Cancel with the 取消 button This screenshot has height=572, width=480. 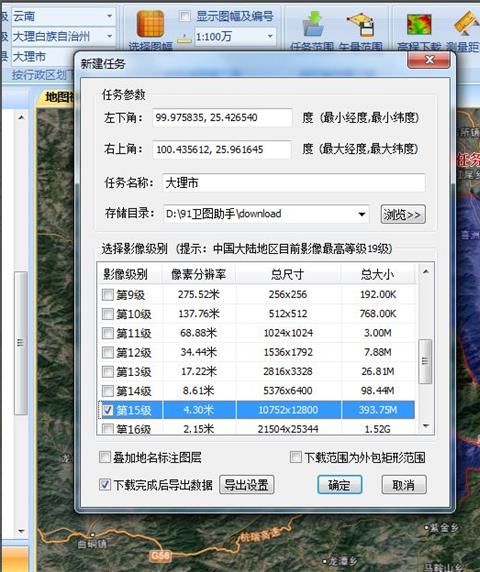tap(404, 485)
